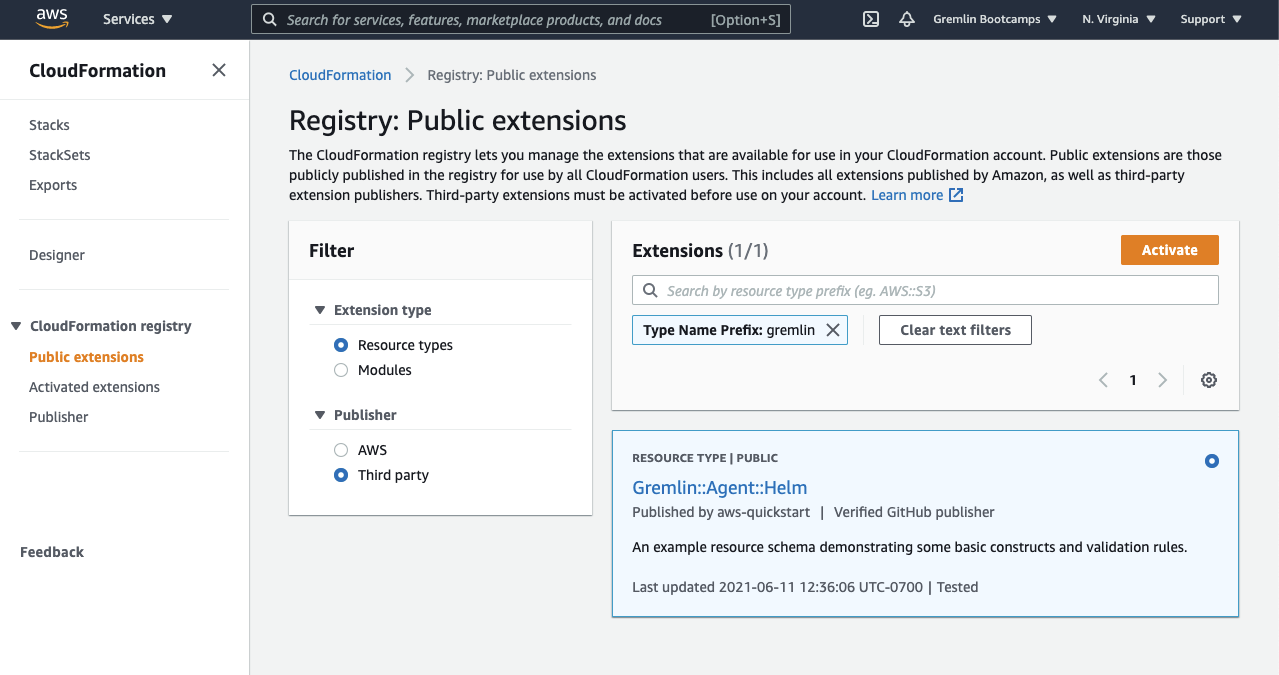The width and height of the screenshot is (1279, 675).
Task: Remove the gremlin Type Name Prefix filter
Action: point(832,330)
